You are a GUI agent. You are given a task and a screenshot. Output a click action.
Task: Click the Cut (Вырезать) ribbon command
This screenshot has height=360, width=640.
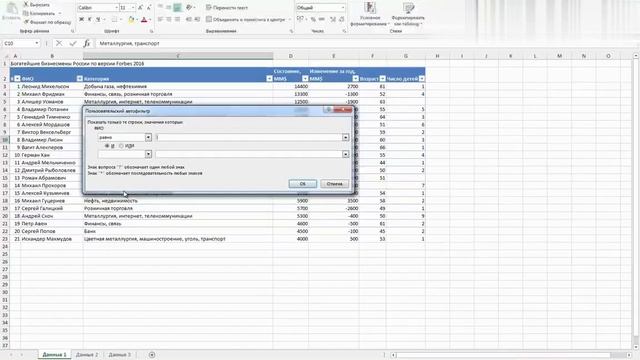[37, 4]
